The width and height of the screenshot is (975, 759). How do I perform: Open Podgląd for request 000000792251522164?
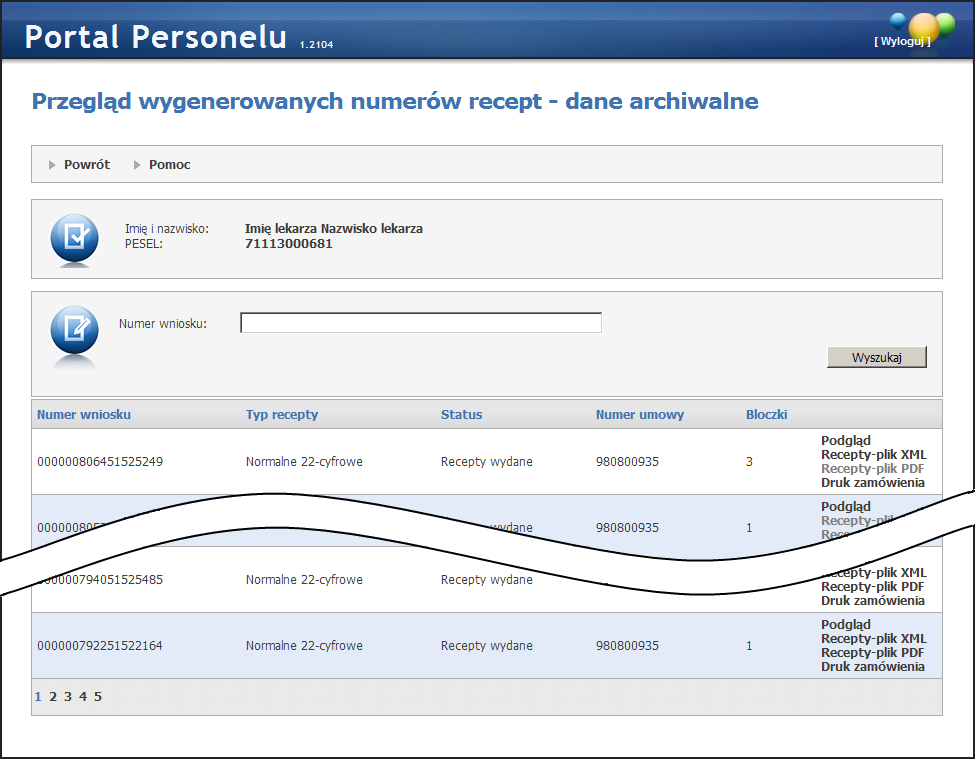846,624
